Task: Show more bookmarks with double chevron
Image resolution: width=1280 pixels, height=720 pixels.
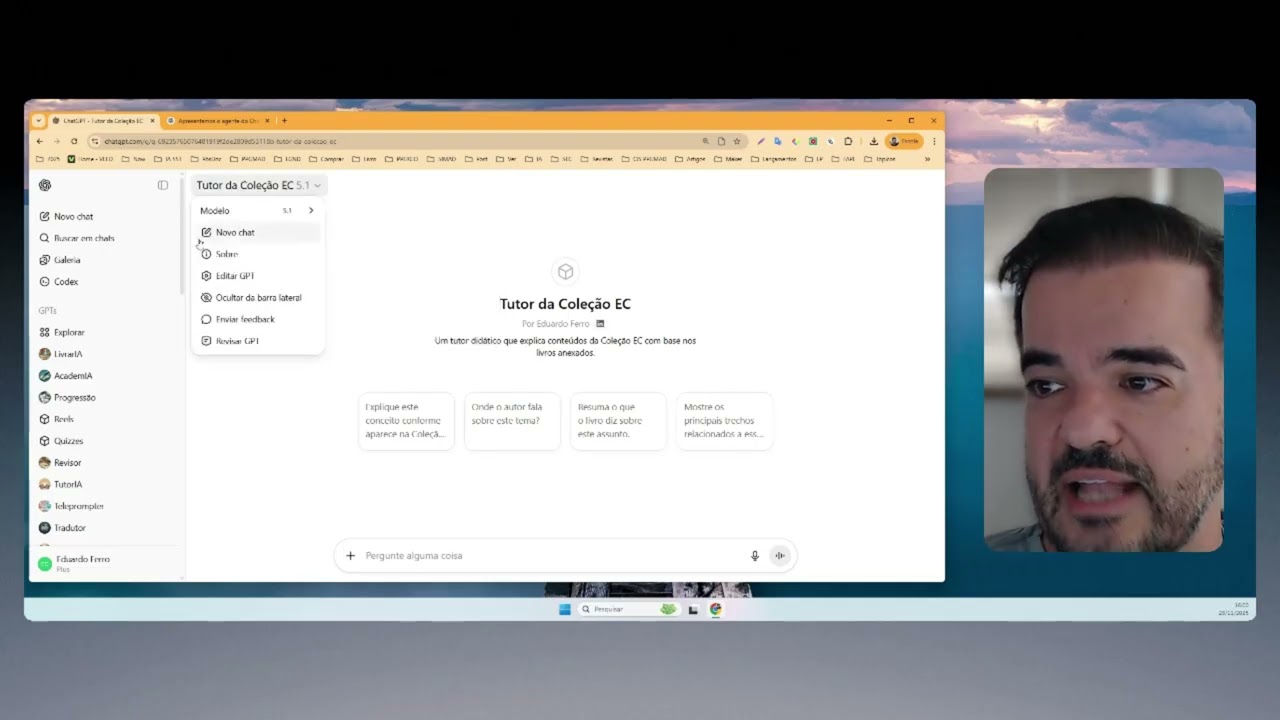Action: (927, 159)
